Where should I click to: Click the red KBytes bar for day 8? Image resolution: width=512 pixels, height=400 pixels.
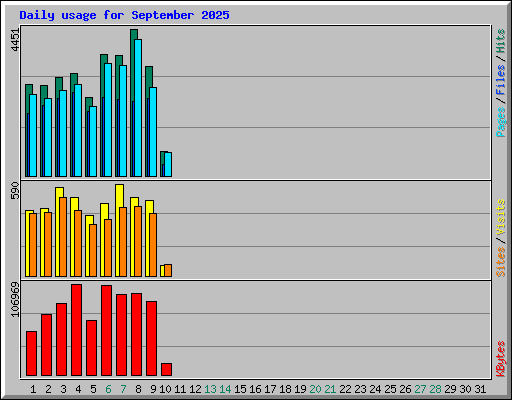(136, 334)
